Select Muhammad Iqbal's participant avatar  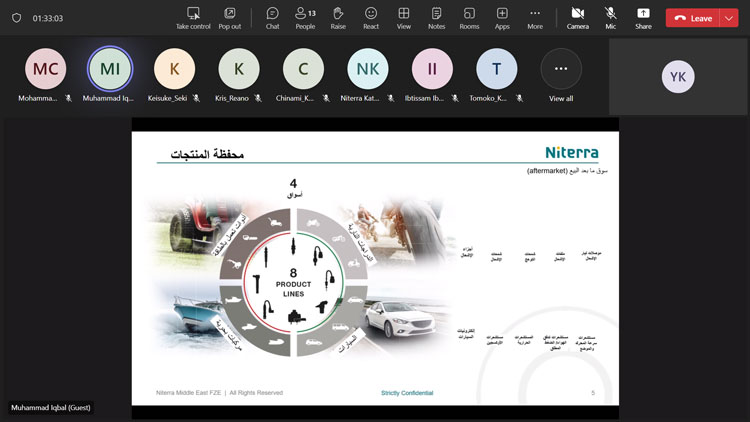(x=109, y=69)
